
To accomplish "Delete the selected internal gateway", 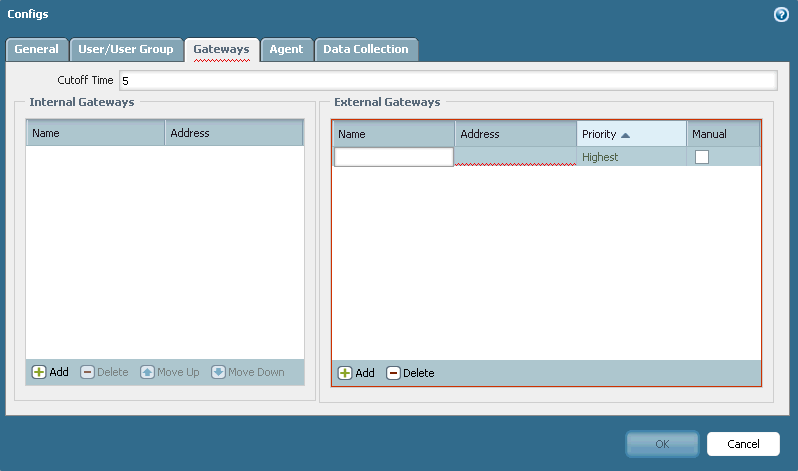I will pos(104,372).
